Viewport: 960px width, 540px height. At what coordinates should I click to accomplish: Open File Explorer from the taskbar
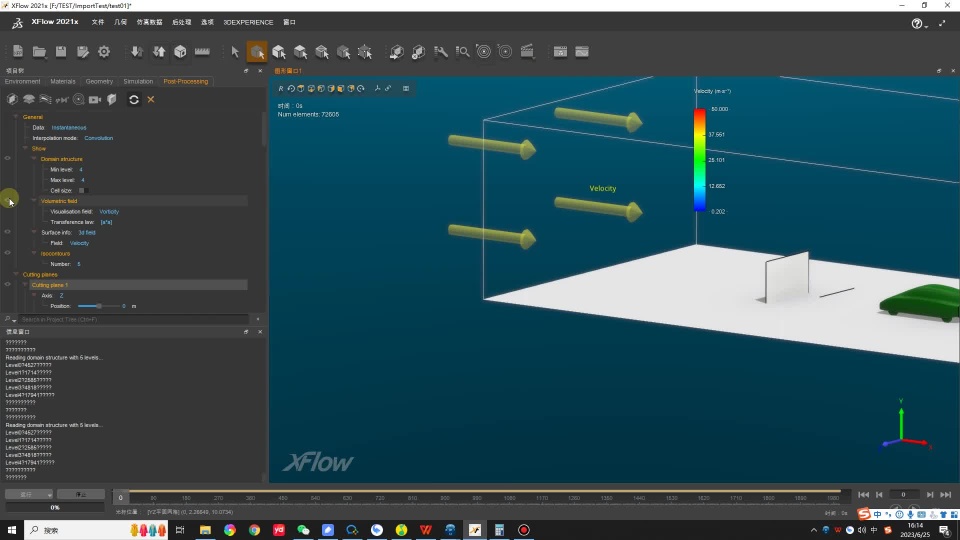205,530
